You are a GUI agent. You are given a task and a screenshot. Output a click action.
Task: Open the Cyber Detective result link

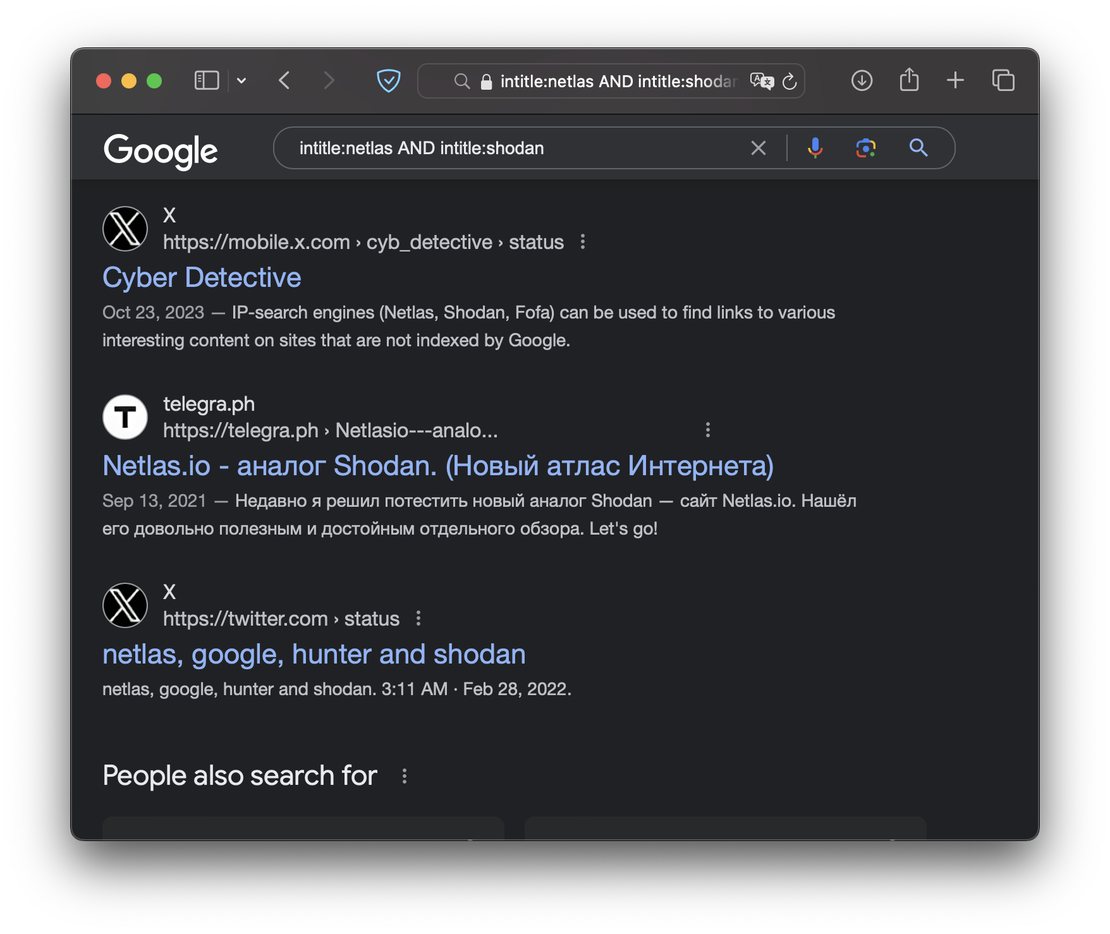201,277
